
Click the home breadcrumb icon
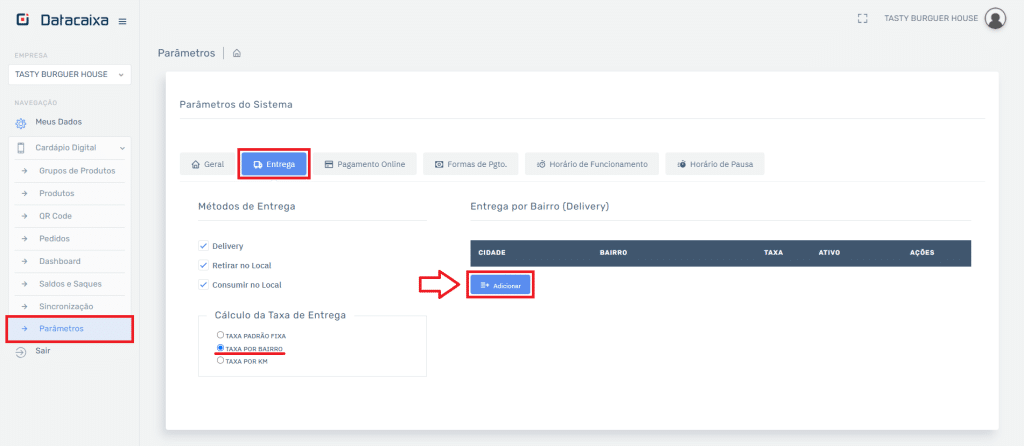(237, 53)
